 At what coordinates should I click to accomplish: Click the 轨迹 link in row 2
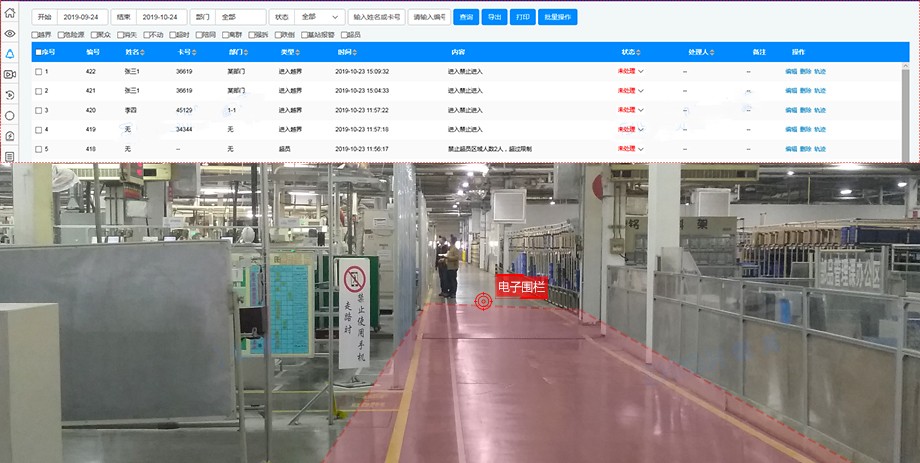point(820,91)
